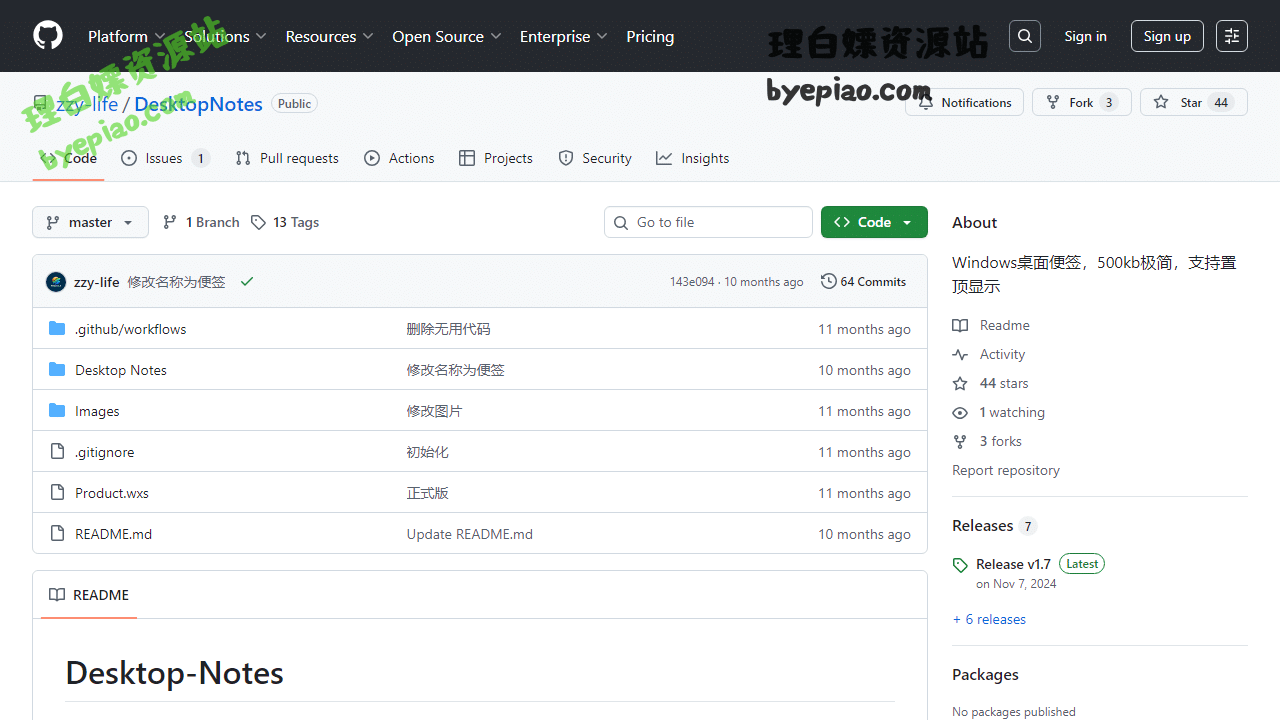Click the README.md file icon
The height and width of the screenshot is (720, 1280).
(x=57, y=534)
